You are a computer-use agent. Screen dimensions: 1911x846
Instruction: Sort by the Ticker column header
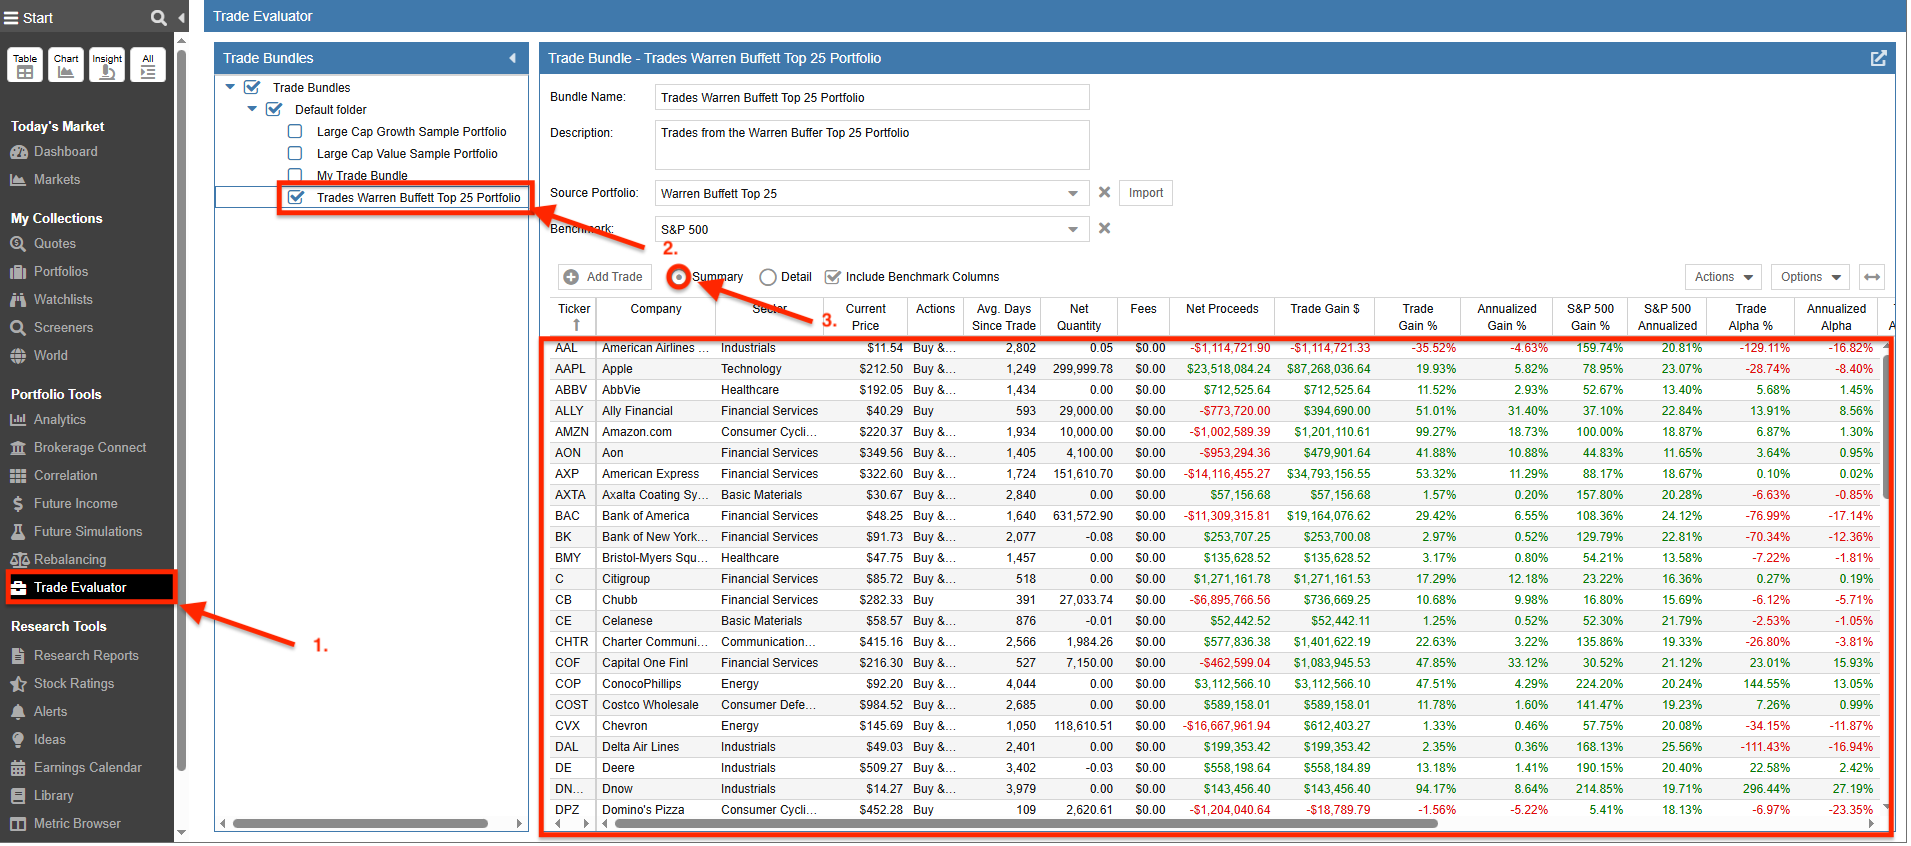pos(574,317)
